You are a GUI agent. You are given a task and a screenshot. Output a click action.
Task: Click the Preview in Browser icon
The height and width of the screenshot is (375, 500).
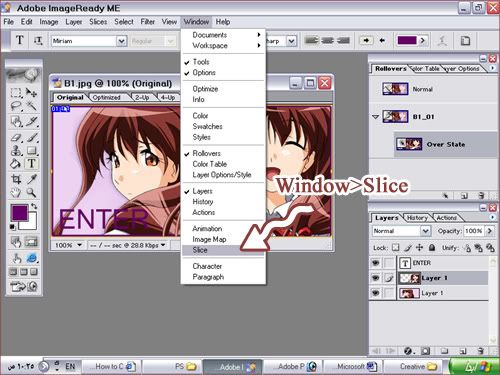[x=32, y=258]
